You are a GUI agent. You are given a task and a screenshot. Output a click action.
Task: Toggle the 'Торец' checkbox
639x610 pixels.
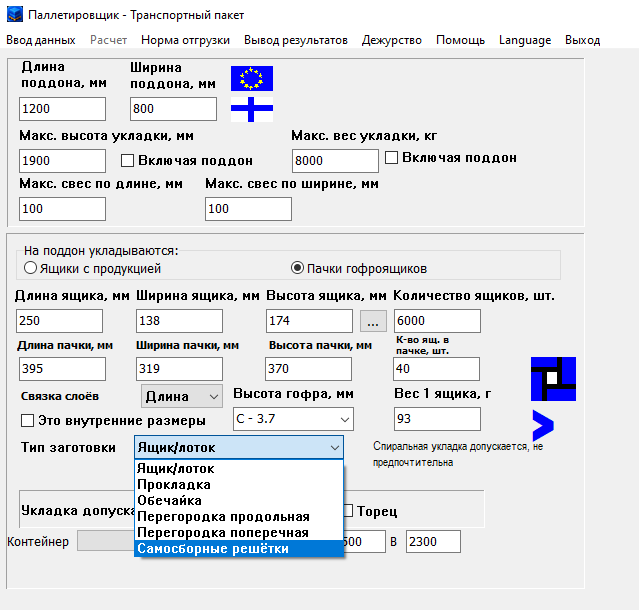point(348,511)
